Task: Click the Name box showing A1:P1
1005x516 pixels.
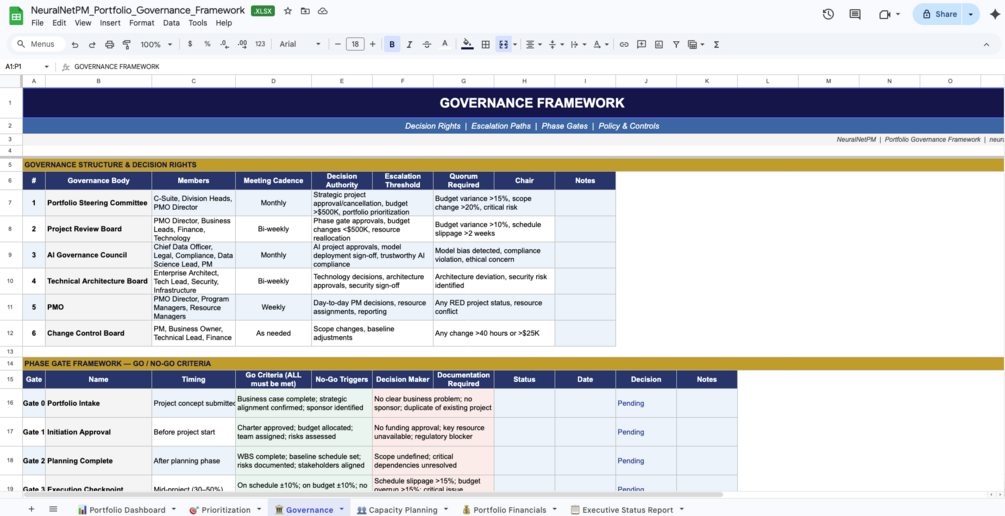Action: pos(27,67)
